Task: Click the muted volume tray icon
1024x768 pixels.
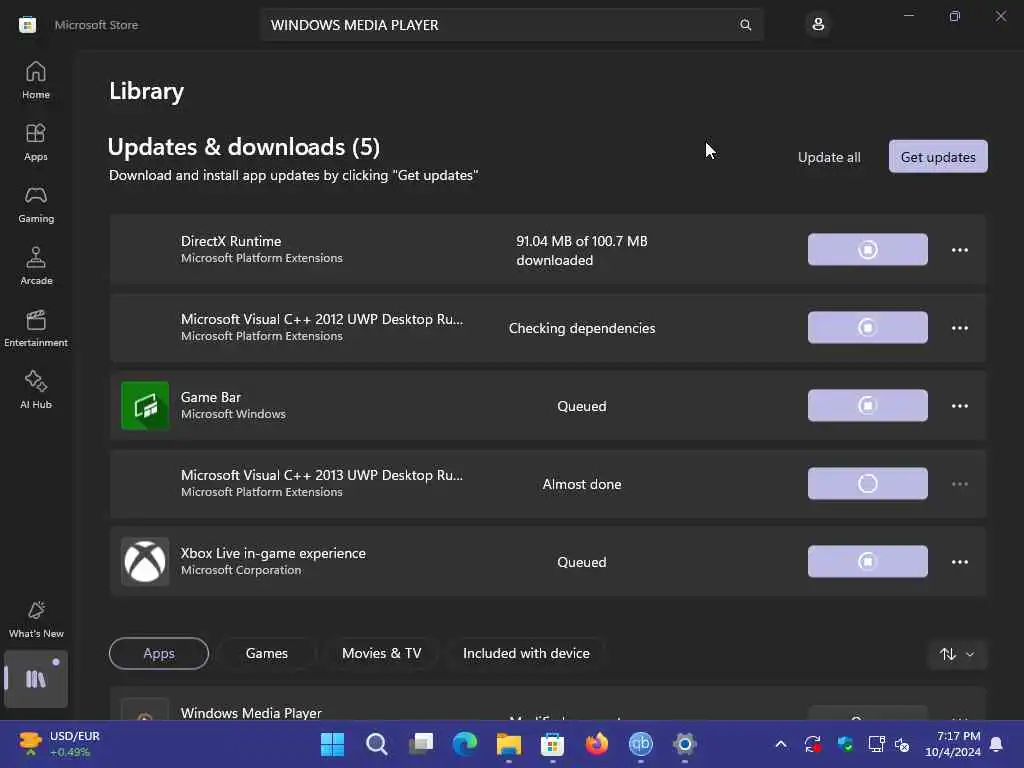Action: [903, 744]
